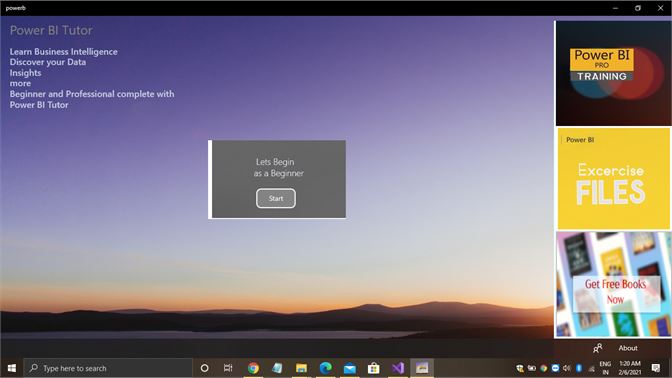Click the 'Lets Begin as a Beginner' text
Screen dimensions: 672x378
coord(278,168)
